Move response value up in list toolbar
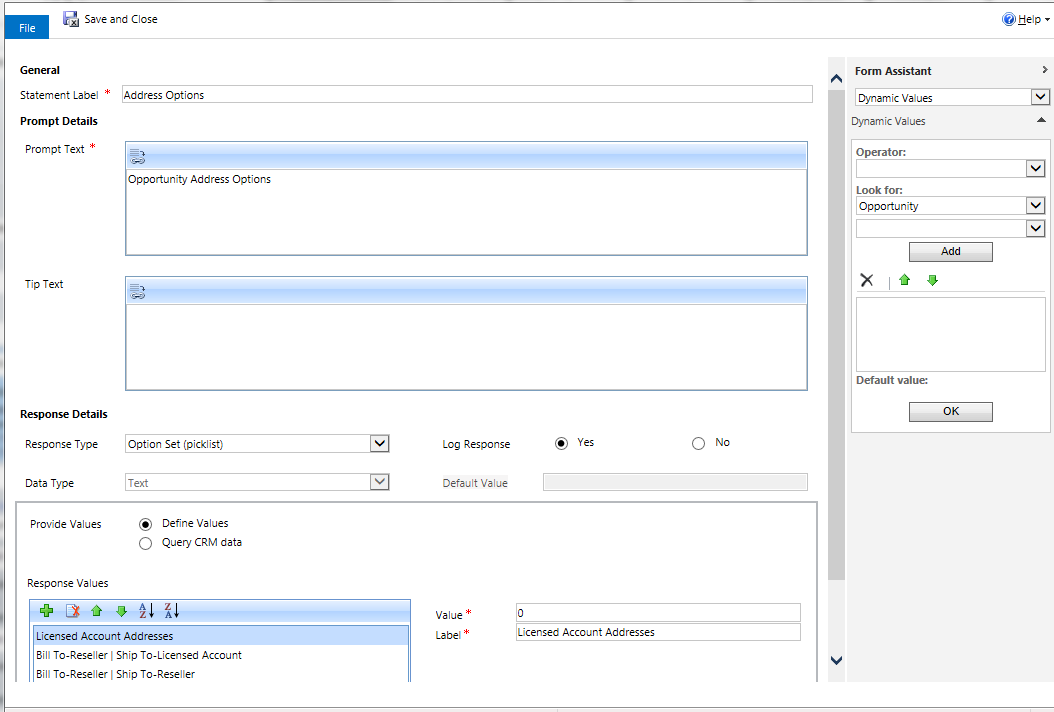 (x=97, y=611)
